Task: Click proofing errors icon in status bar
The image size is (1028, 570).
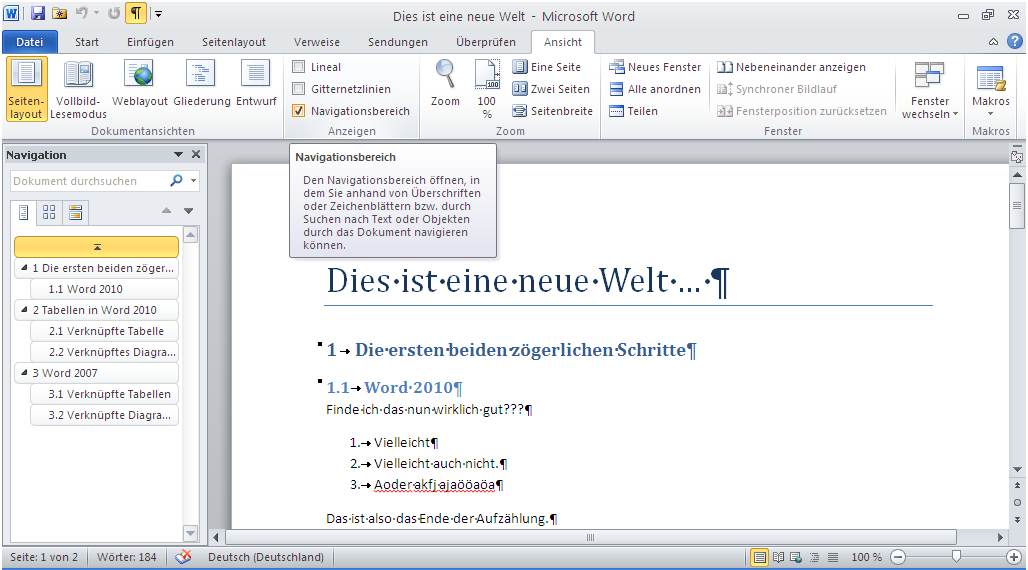Action: coord(184,557)
